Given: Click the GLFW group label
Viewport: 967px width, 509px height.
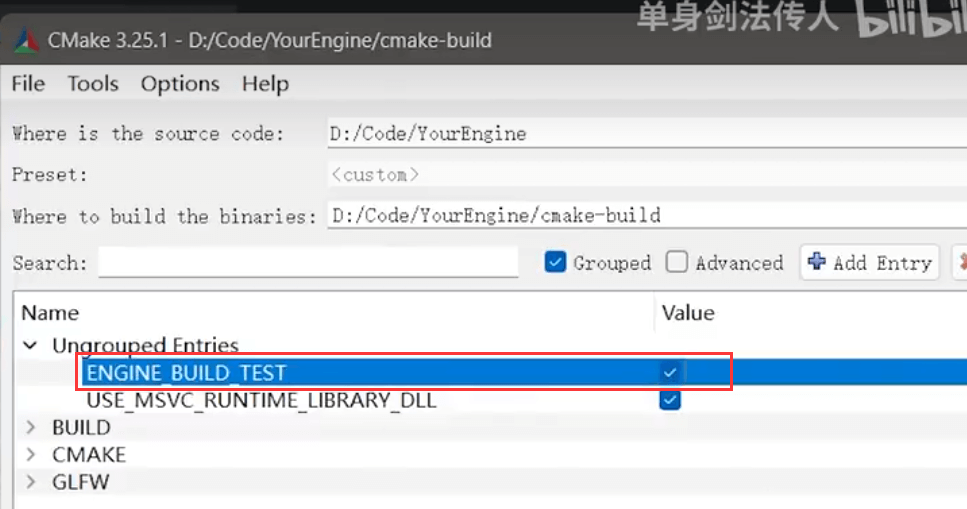Looking at the screenshot, I should pos(81,481).
